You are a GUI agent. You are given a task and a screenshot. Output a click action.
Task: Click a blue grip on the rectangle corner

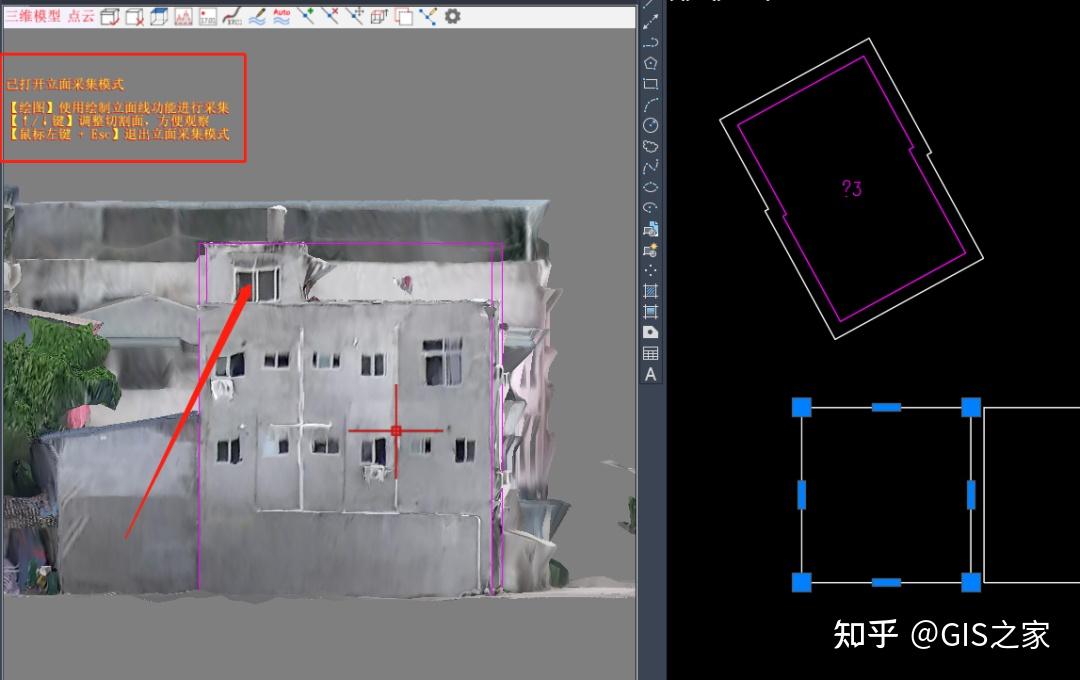click(x=800, y=407)
